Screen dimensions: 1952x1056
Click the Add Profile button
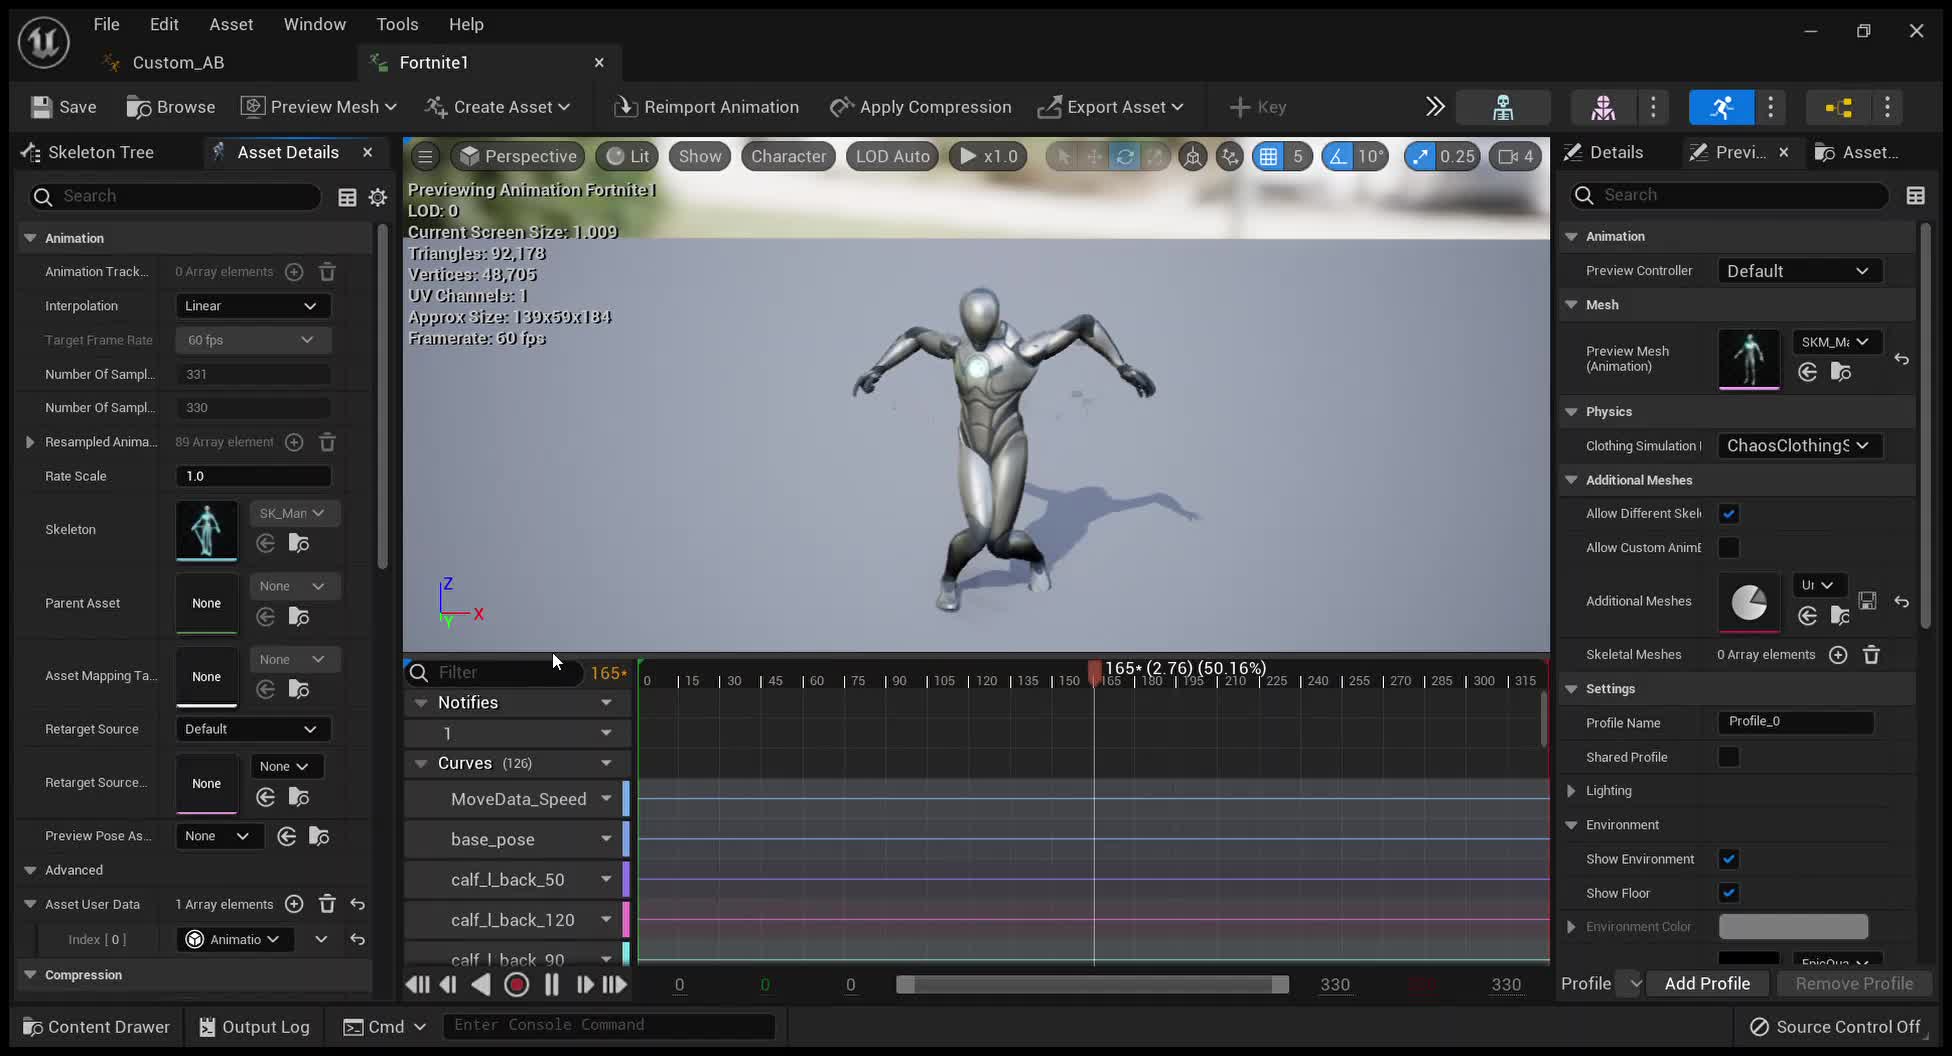click(1706, 984)
